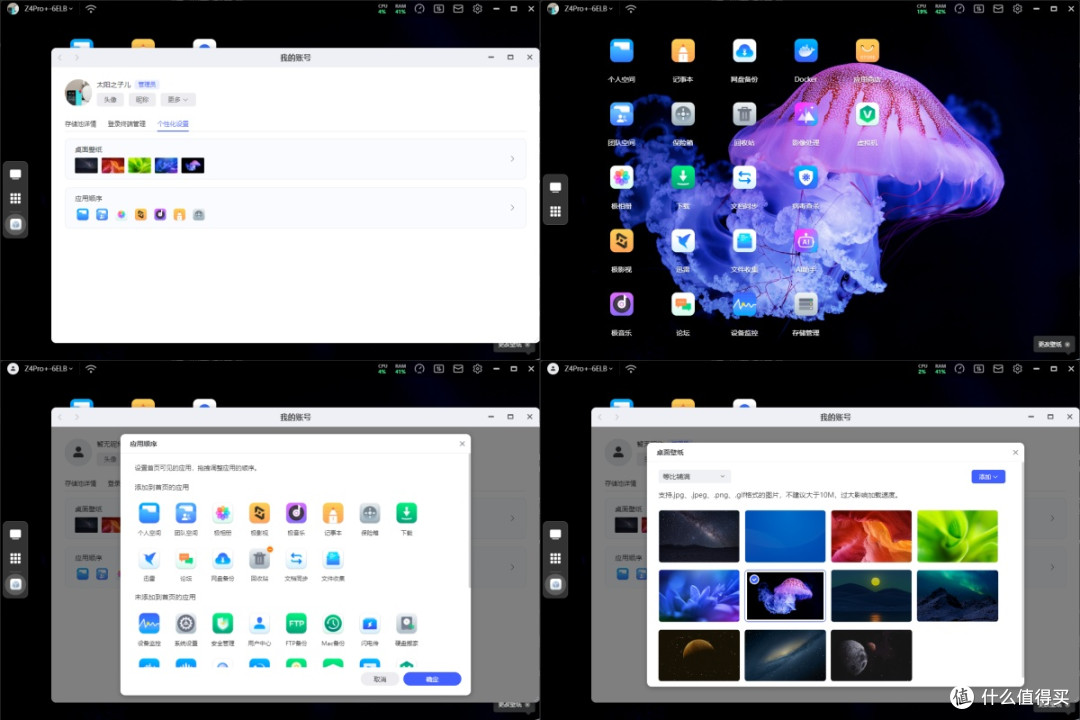Launch AI助手 app on jellyfish desktop
Screen dimensions: 1080x720
[x=805, y=241]
